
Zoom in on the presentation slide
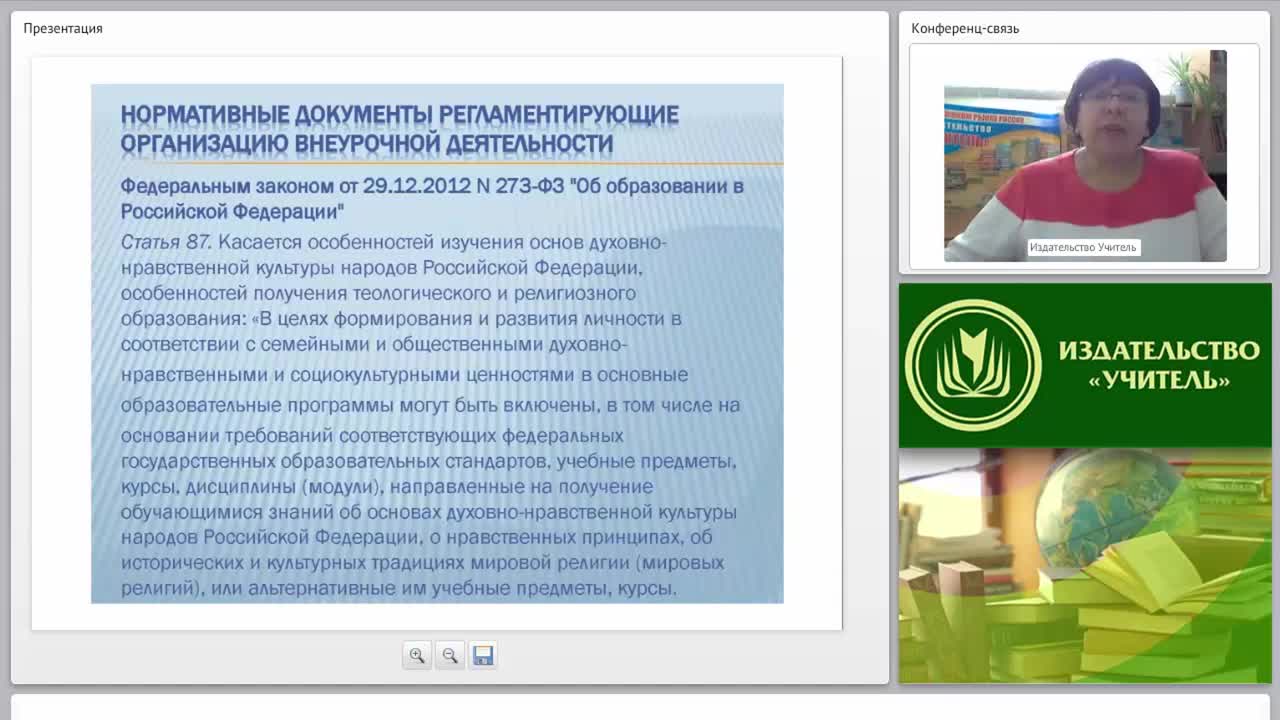tap(417, 656)
